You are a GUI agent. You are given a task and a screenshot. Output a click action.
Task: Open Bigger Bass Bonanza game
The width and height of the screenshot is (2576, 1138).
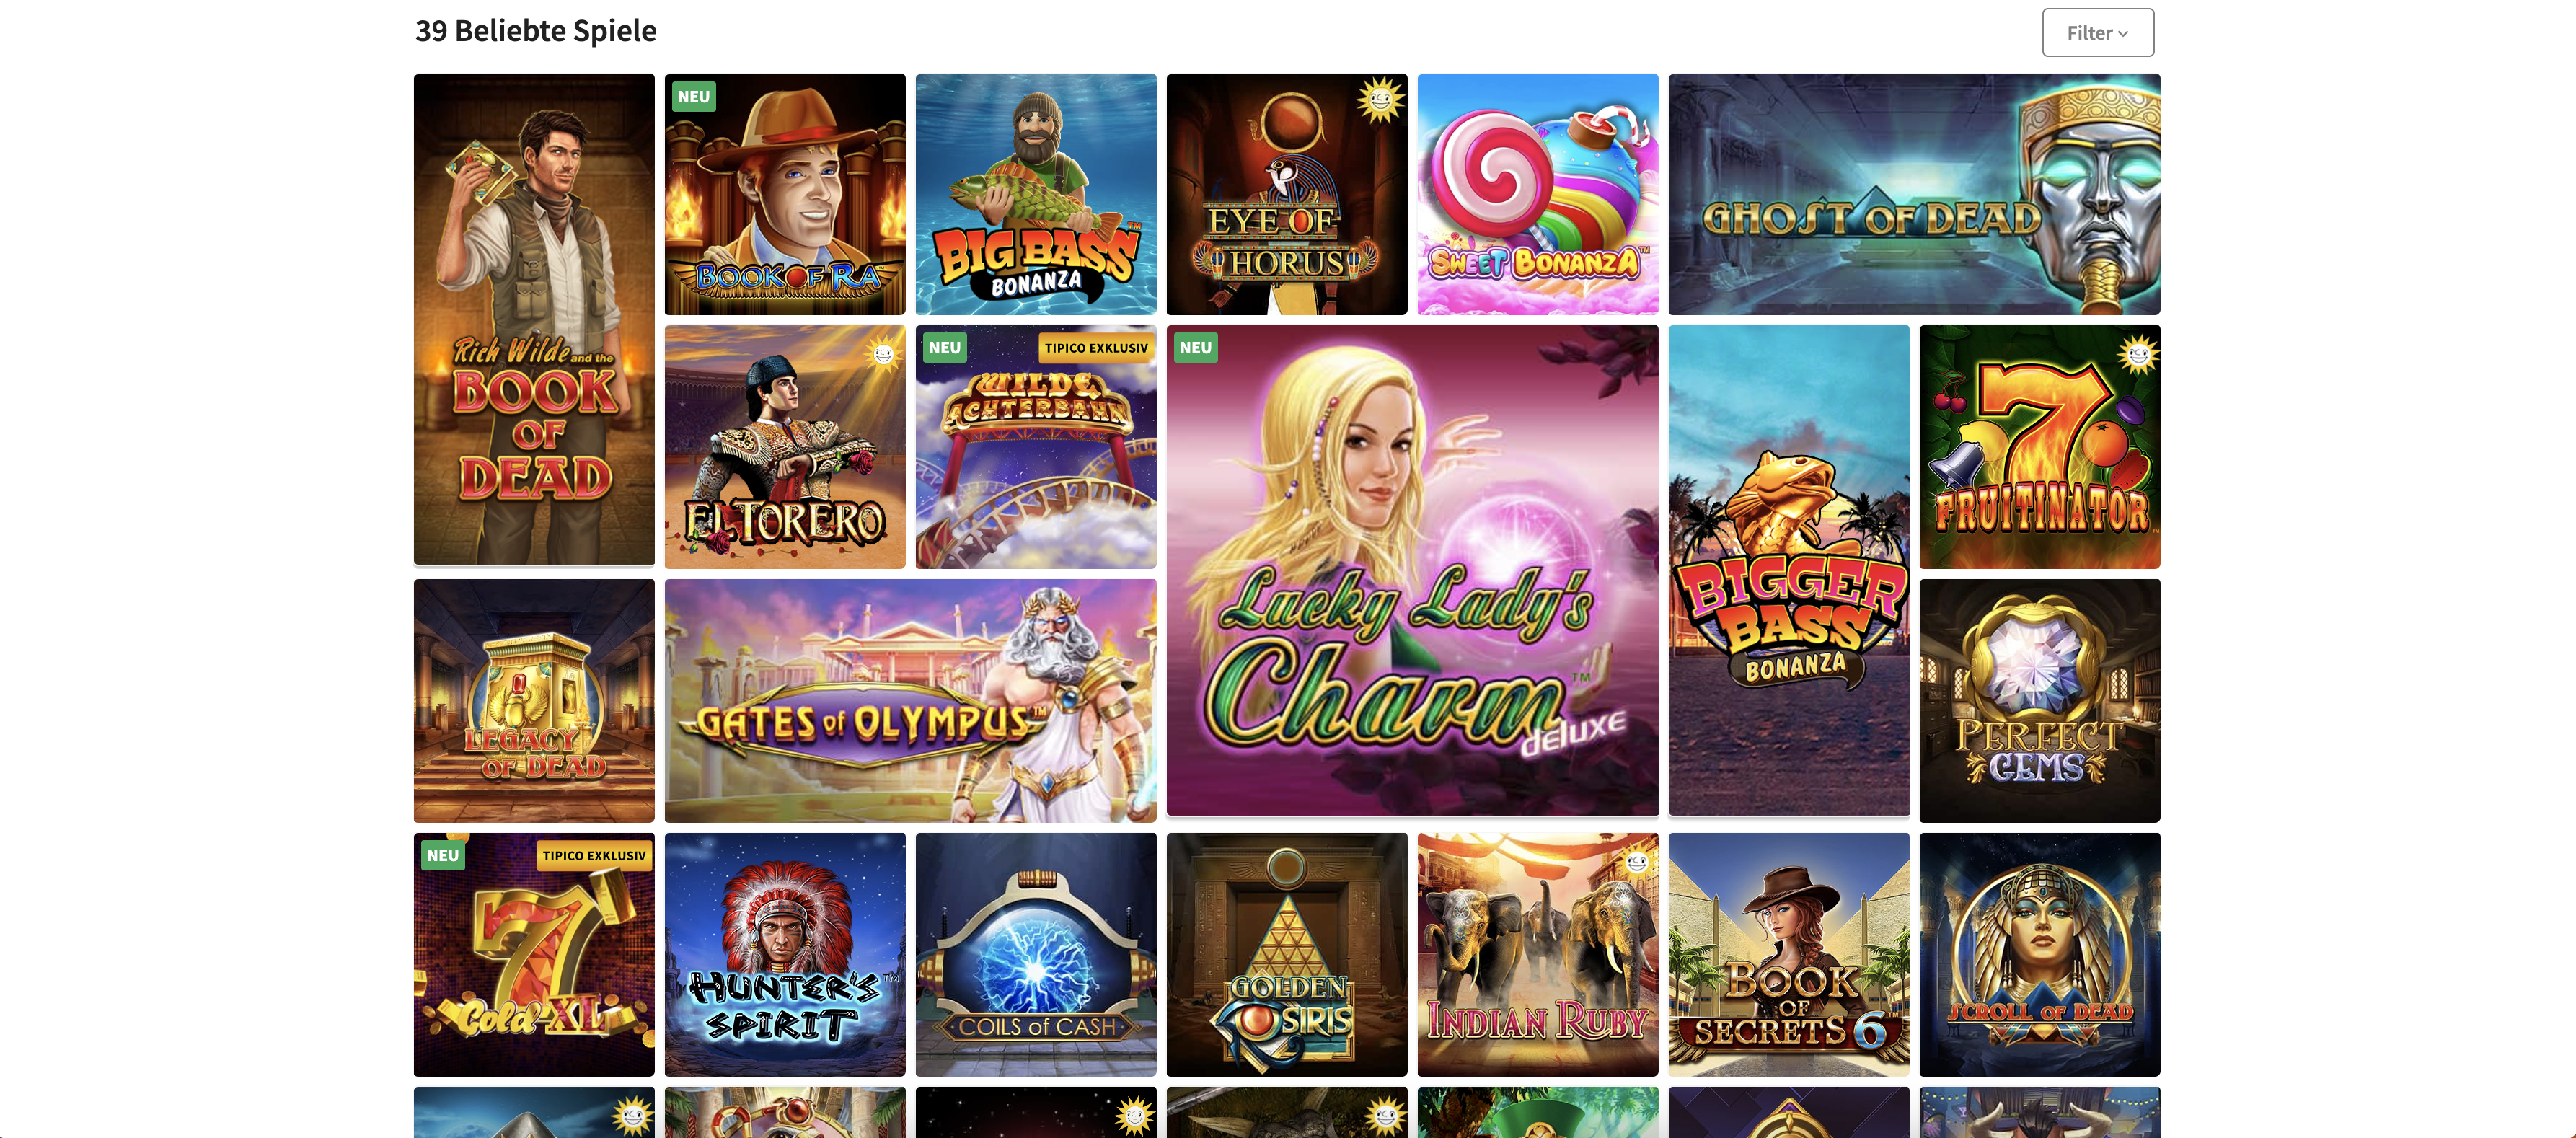[x=1789, y=571]
